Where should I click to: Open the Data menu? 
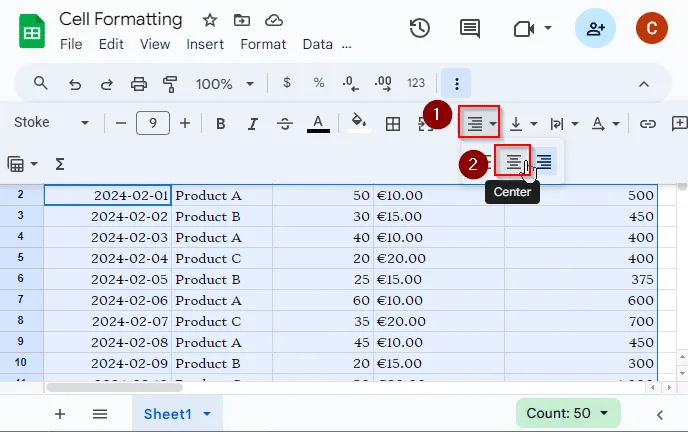pos(318,44)
